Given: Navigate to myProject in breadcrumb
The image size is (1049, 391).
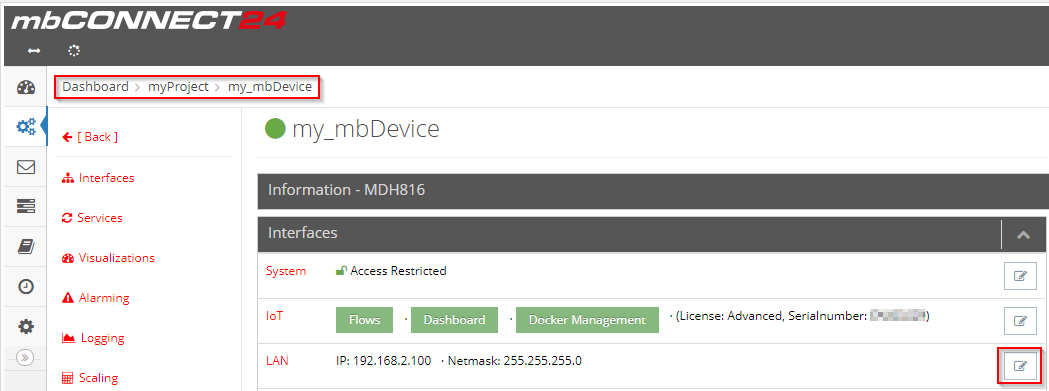Looking at the screenshot, I should point(178,87).
